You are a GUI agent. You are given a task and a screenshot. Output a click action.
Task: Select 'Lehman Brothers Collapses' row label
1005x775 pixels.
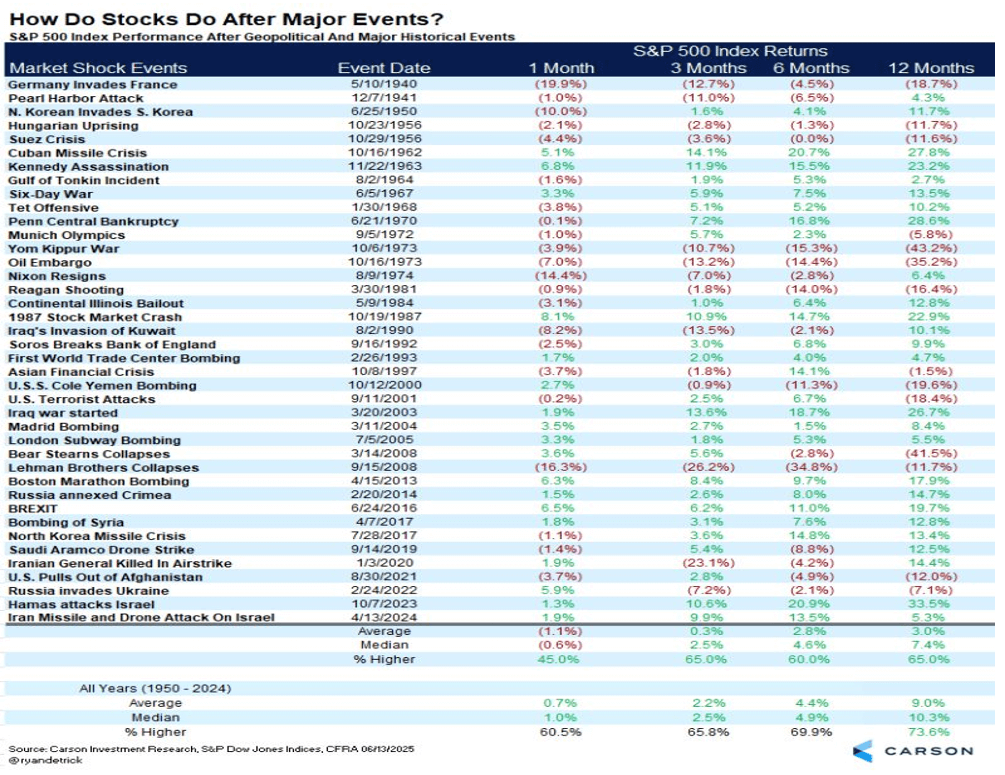[103, 468]
